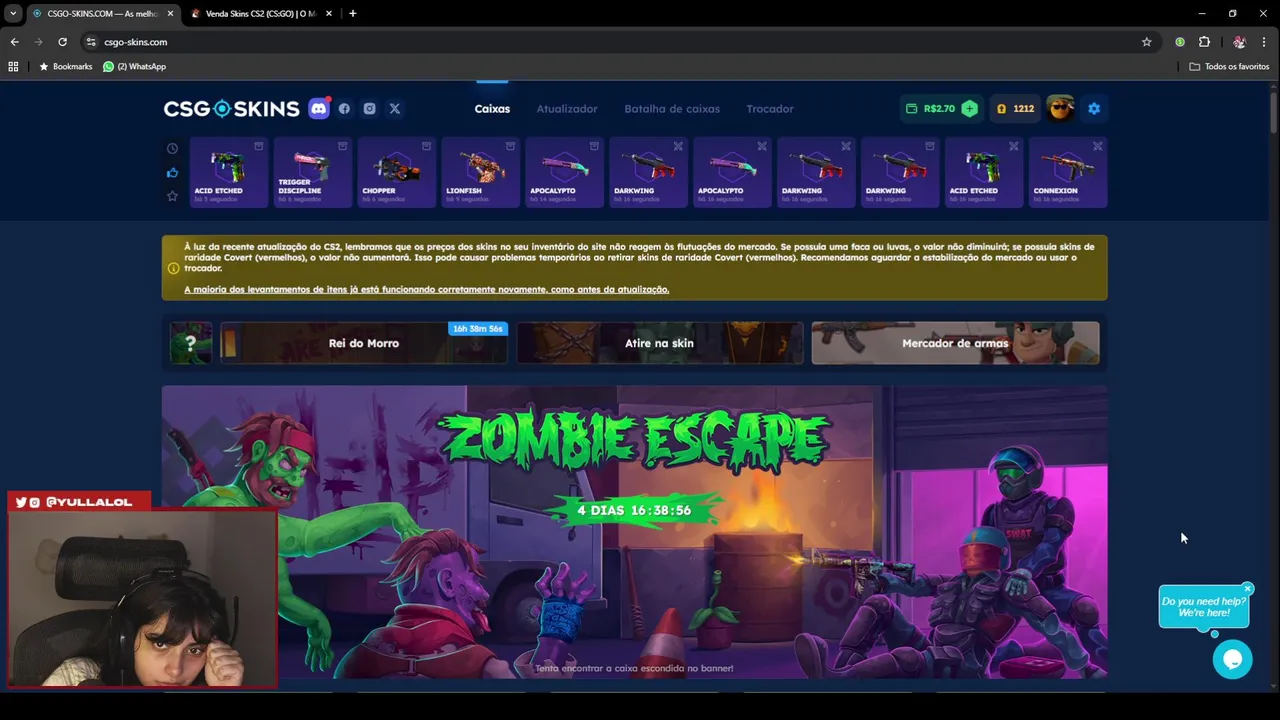The height and width of the screenshot is (720, 1280).
Task: Select the Batalha de caixas tab
Action: [672, 108]
